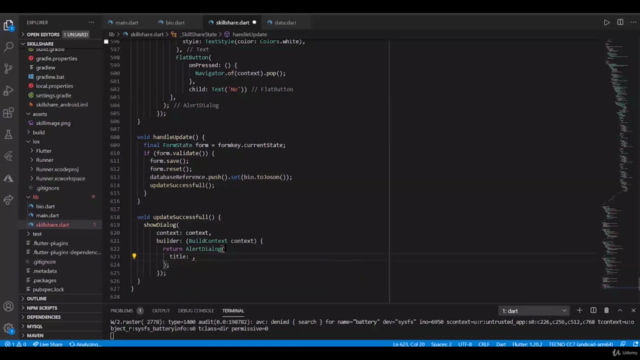Select the skillshare.dart editor tab

(232, 22)
